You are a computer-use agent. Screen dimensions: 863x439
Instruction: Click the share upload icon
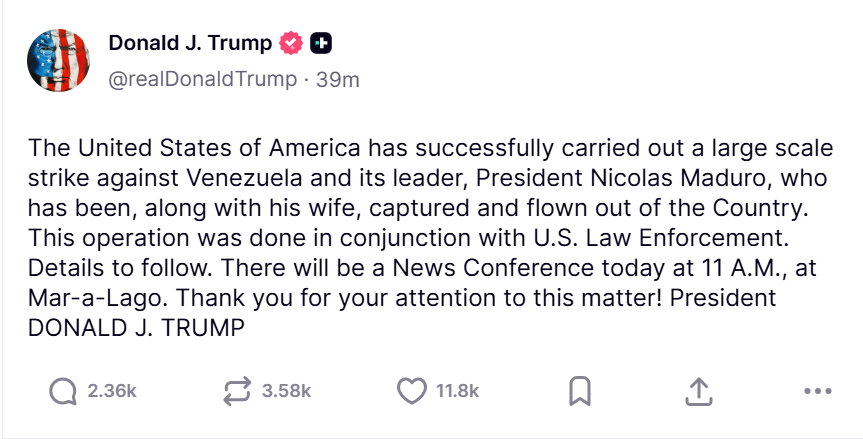point(699,391)
